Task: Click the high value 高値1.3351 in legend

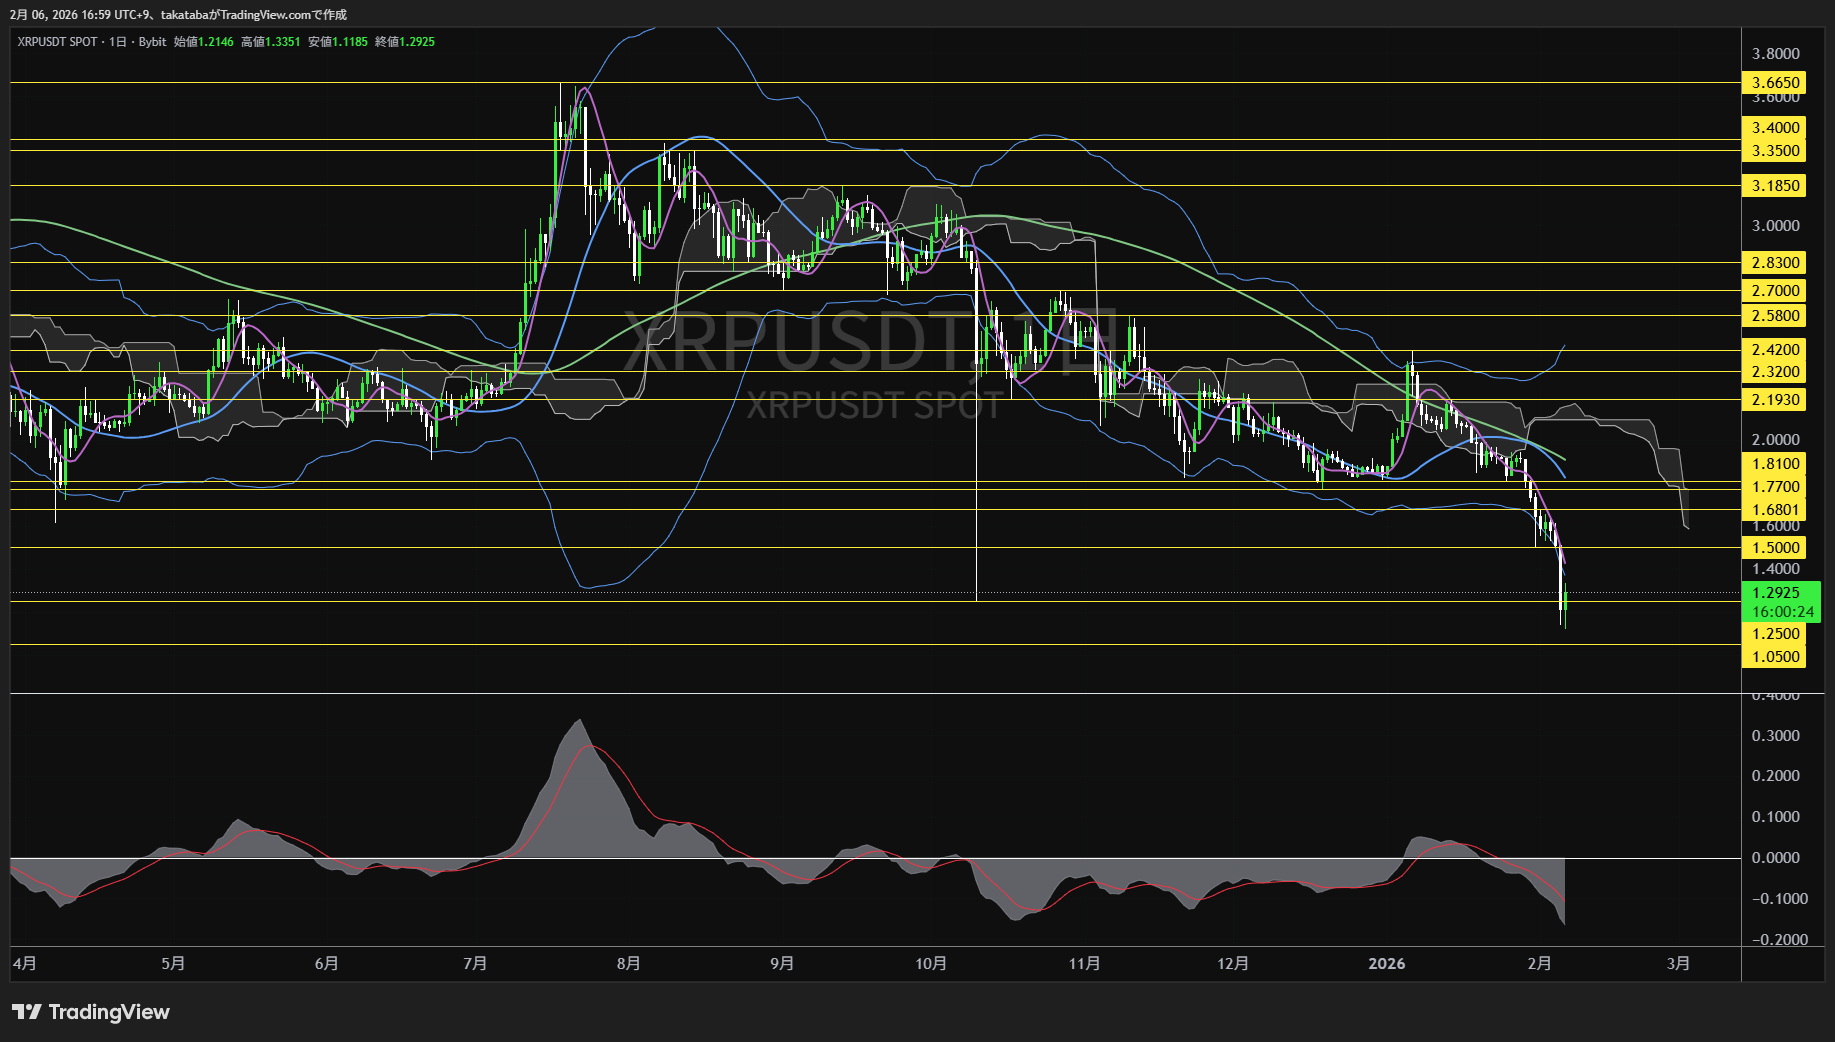Action: (270, 42)
